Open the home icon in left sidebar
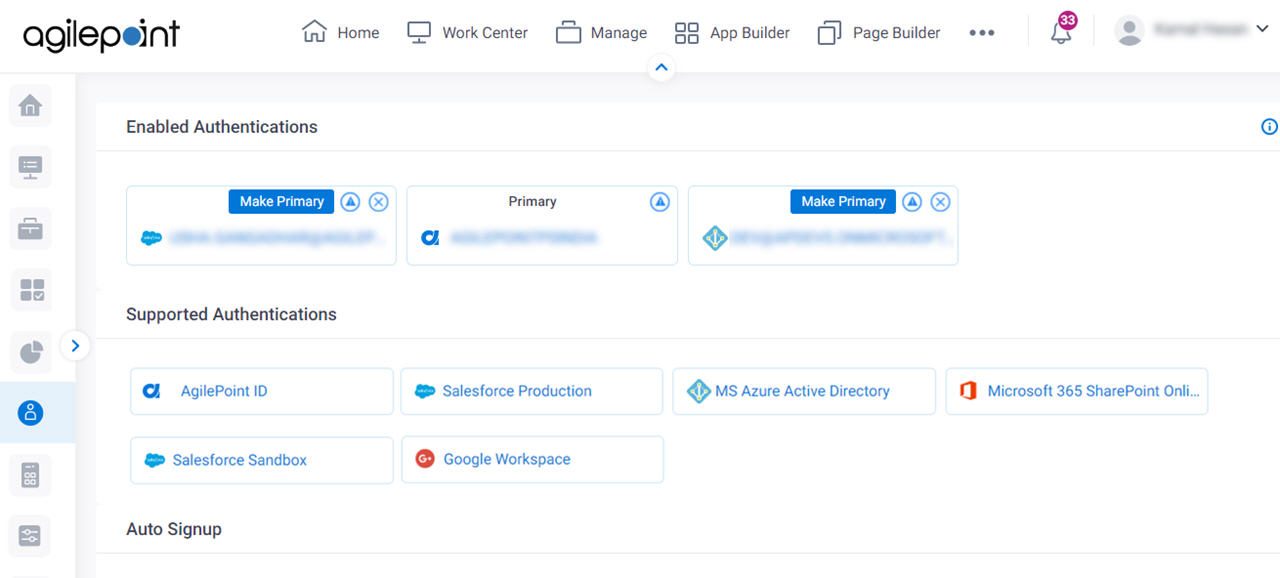Screen dimensions: 1280x578 pyautogui.click(x=30, y=105)
